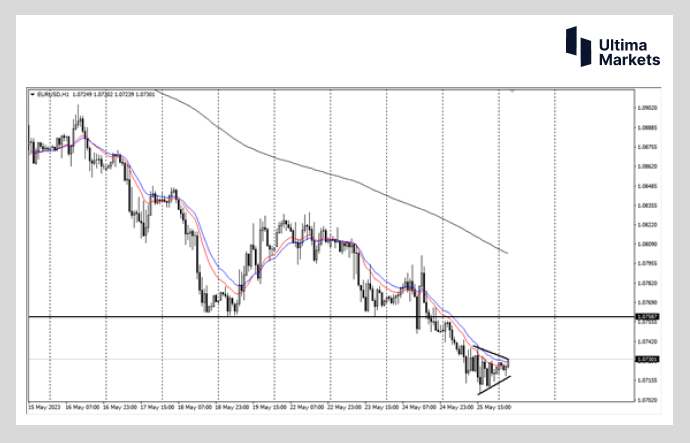Click the 1.09020 price axis label

(647, 108)
